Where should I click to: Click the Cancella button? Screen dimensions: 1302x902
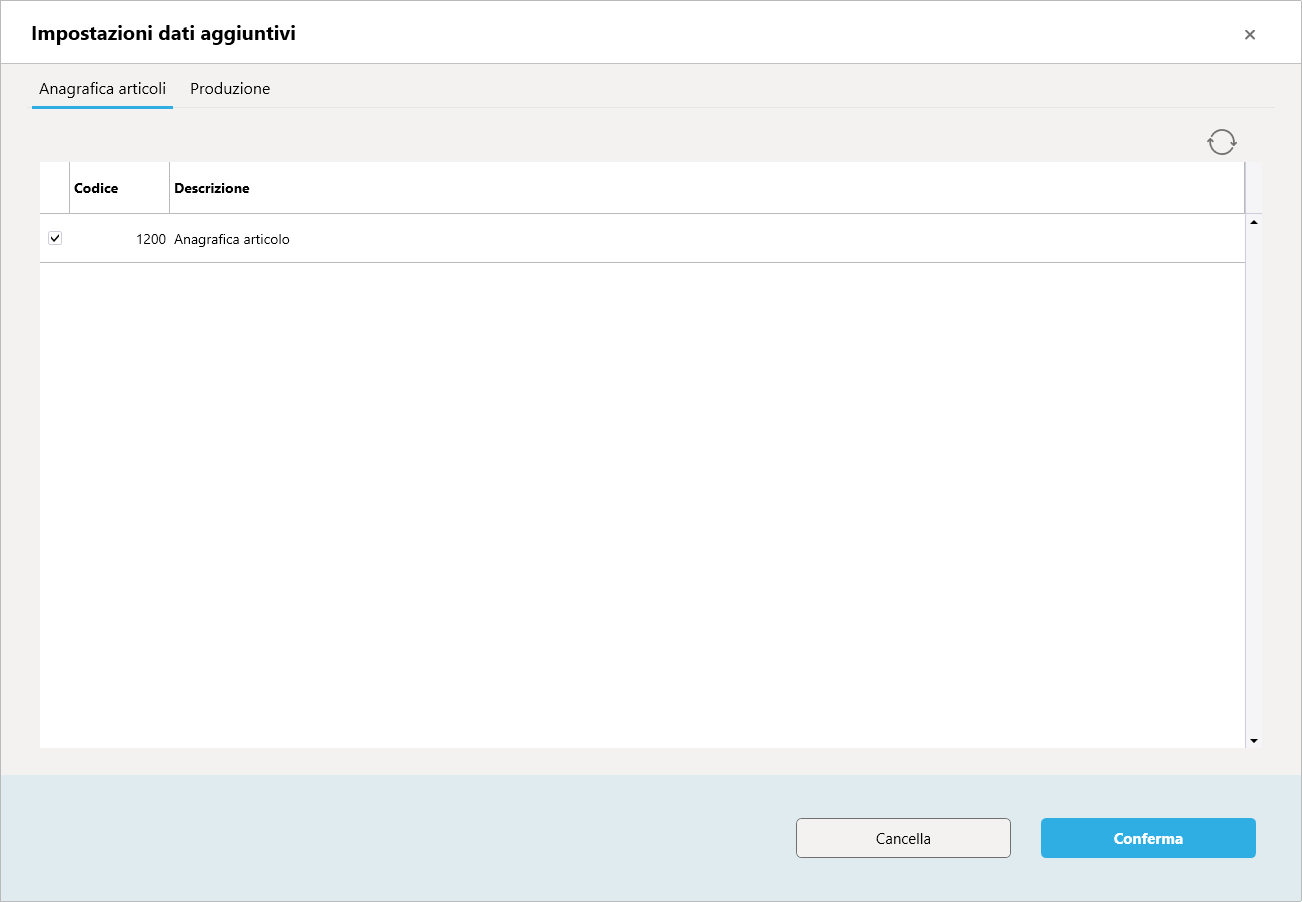point(903,838)
